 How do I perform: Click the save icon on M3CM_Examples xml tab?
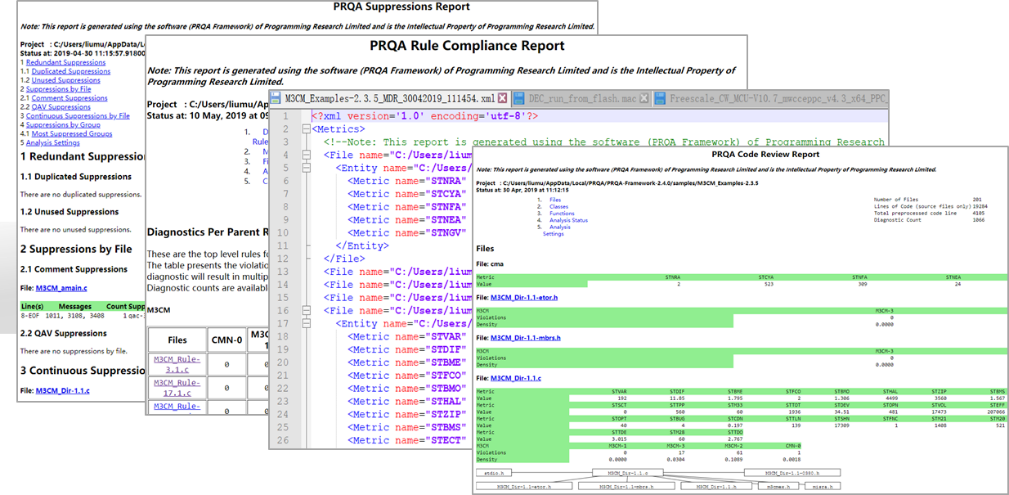click(276, 98)
